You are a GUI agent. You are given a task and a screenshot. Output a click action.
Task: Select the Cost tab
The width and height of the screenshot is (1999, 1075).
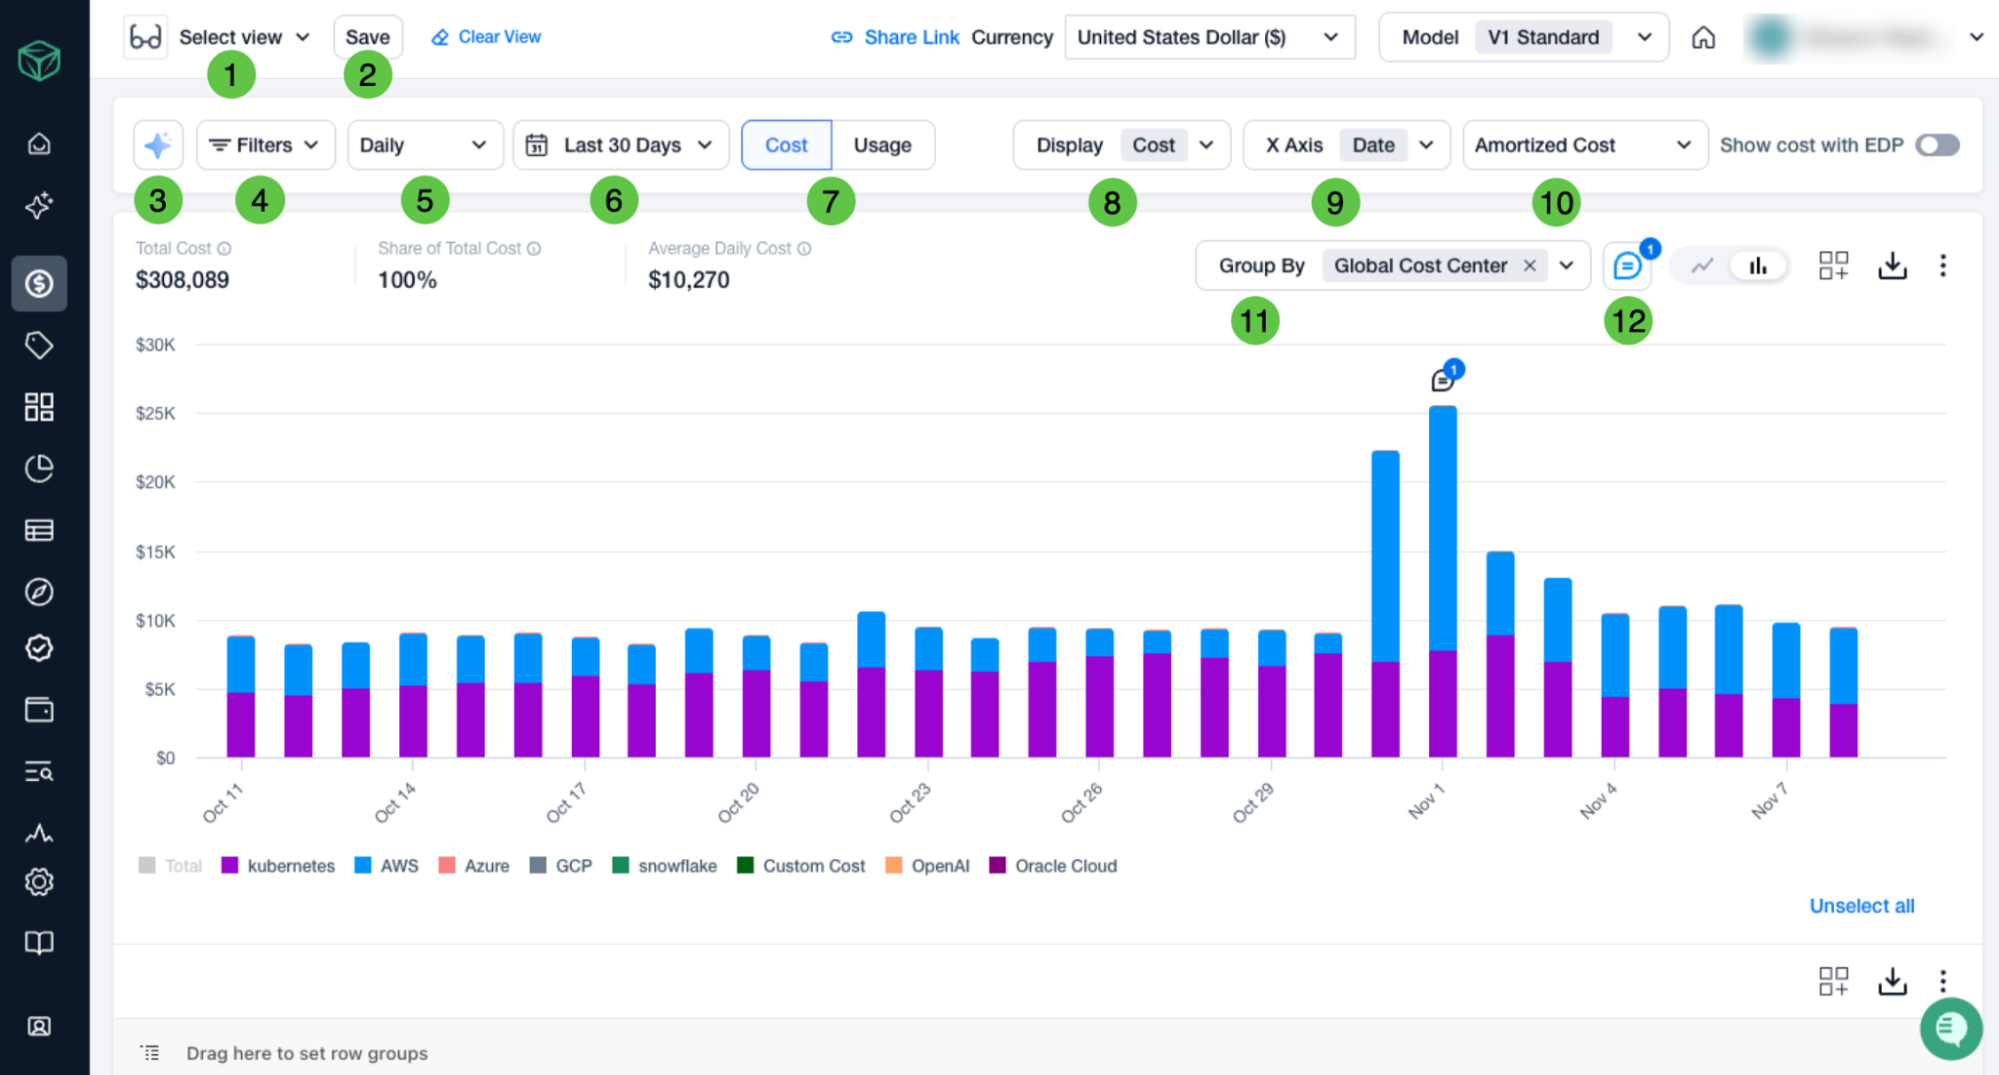tap(786, 145)
